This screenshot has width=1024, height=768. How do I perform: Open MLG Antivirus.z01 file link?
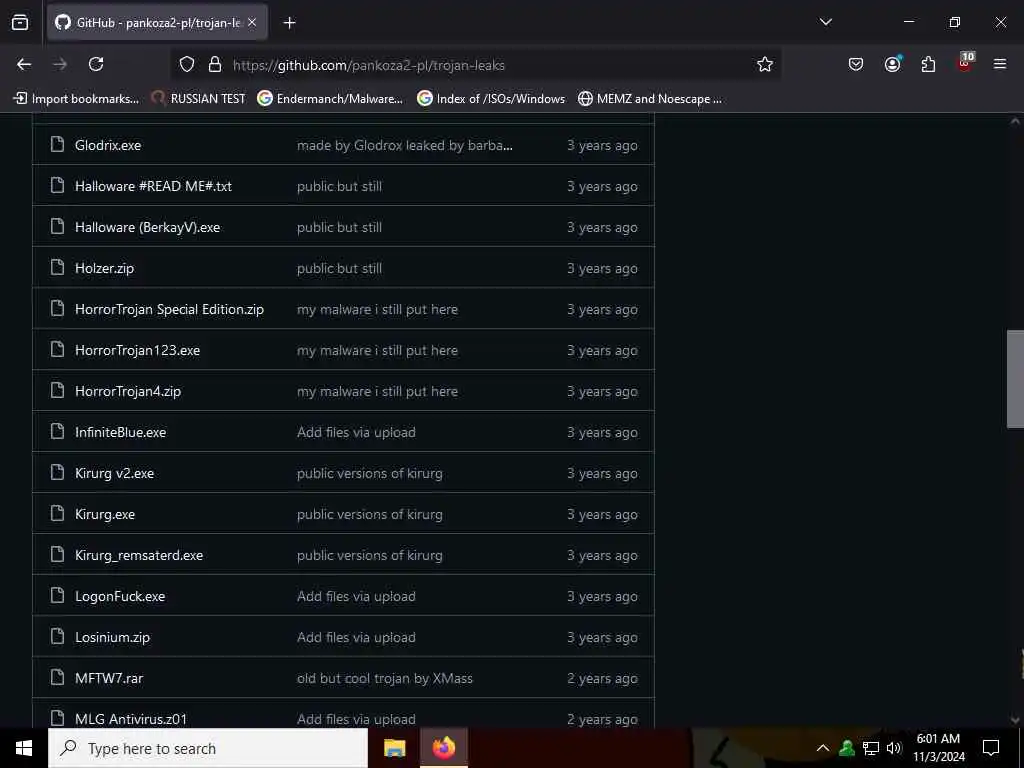pos(131,719)
